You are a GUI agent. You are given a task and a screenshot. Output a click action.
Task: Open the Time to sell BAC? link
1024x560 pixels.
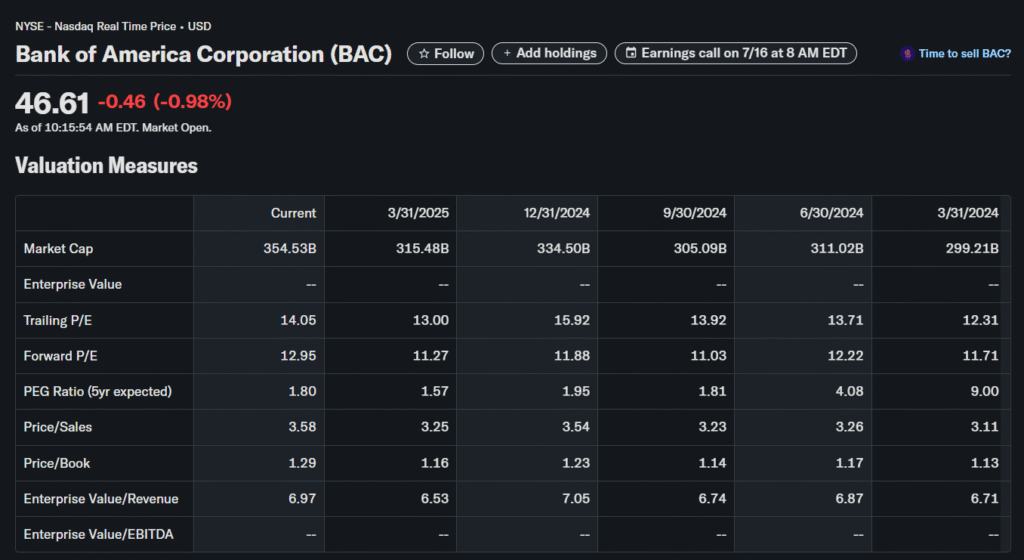pyautogui.click(x=965, y=54)
